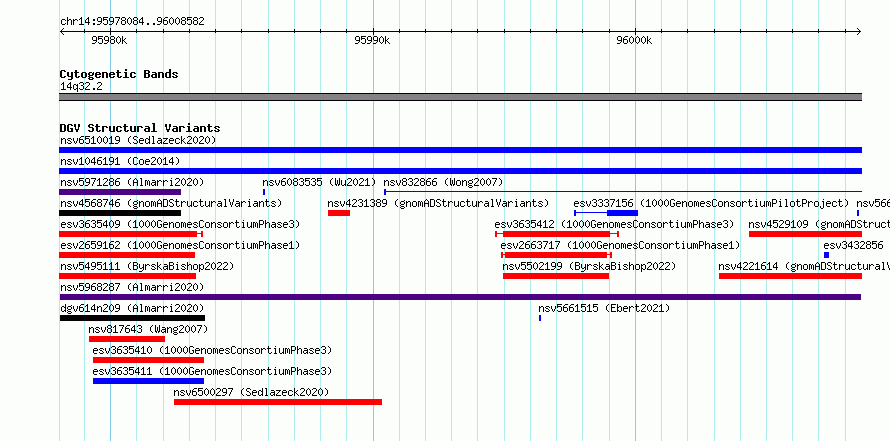Open the dgv614n209 (Almarri2020) label

132,308
